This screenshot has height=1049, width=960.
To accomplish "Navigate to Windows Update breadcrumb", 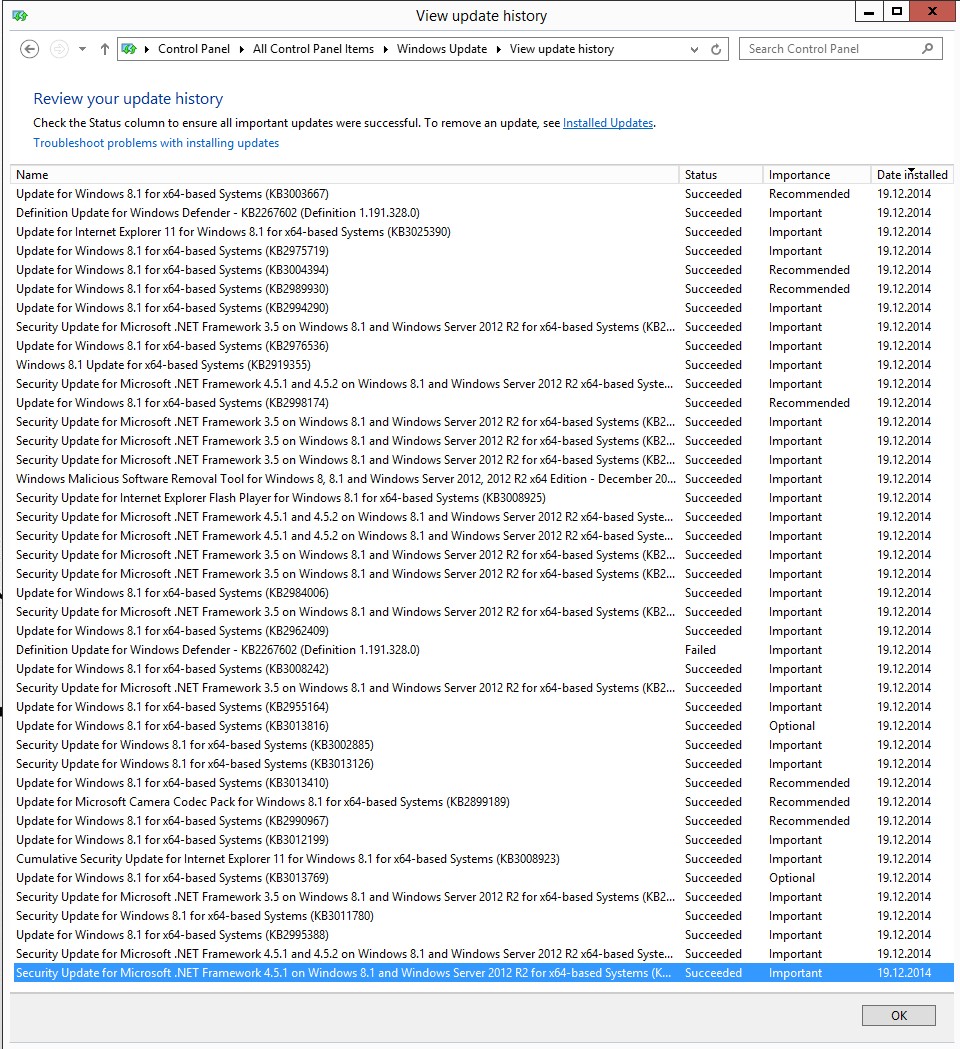I will point(442,49).
